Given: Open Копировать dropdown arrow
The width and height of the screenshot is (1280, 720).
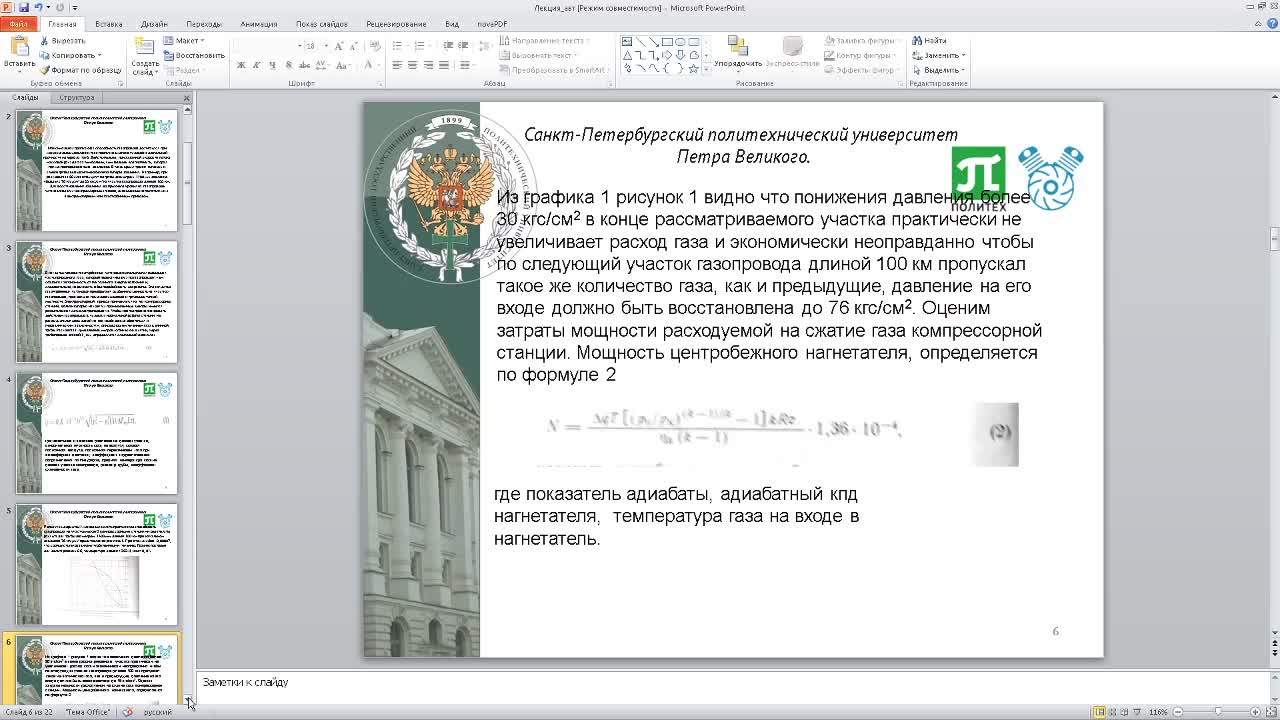Looking at the screenshot, I should point(98,55).
